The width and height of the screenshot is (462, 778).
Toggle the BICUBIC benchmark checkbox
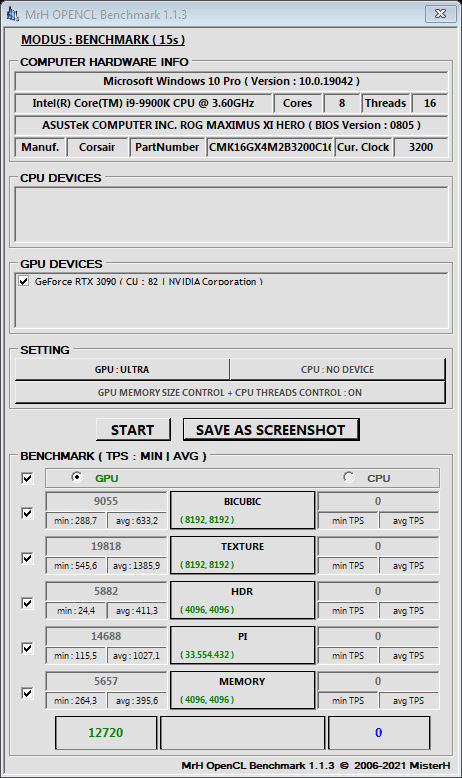coord(27,513)
